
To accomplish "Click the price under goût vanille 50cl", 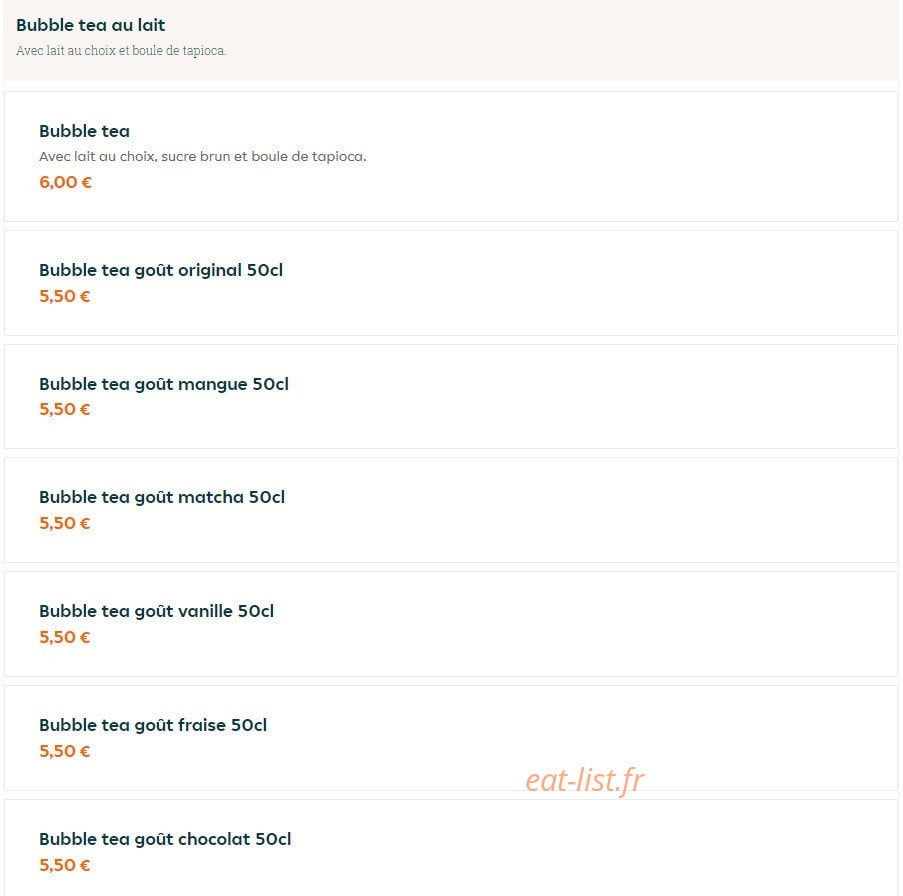I will [x=64, y=637].
